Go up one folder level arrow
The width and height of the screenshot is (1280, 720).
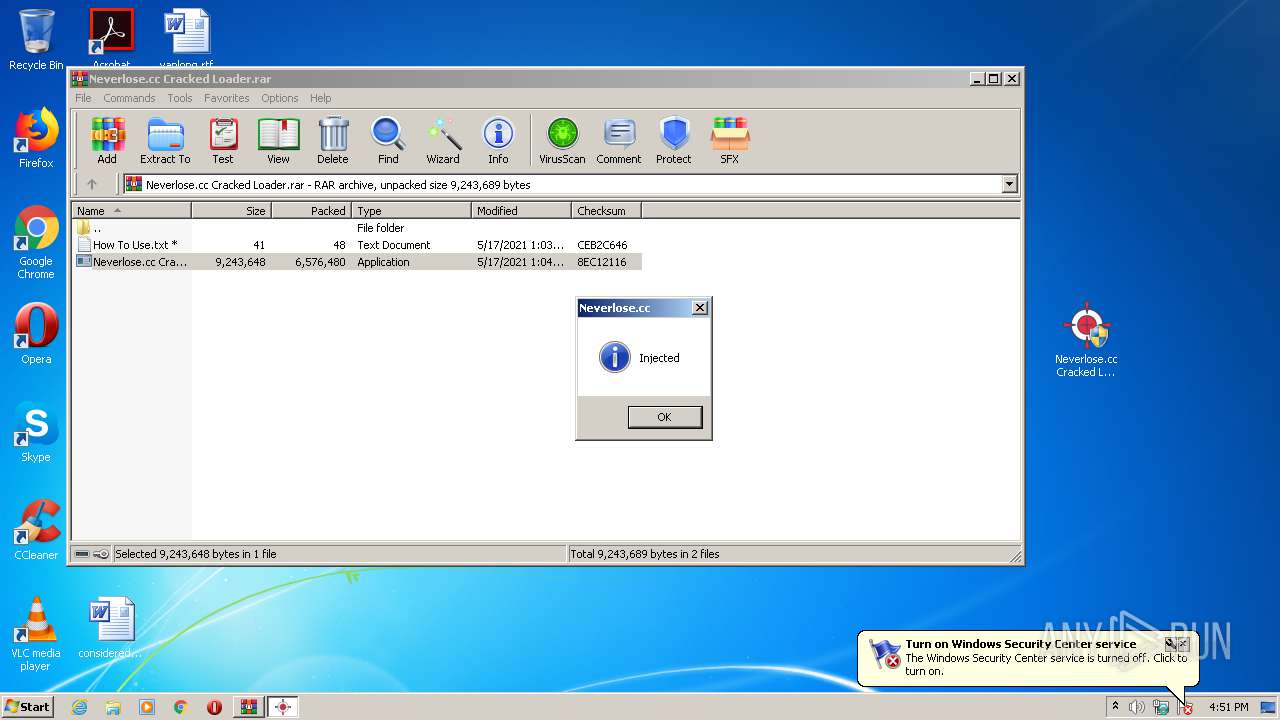point(92,184)
